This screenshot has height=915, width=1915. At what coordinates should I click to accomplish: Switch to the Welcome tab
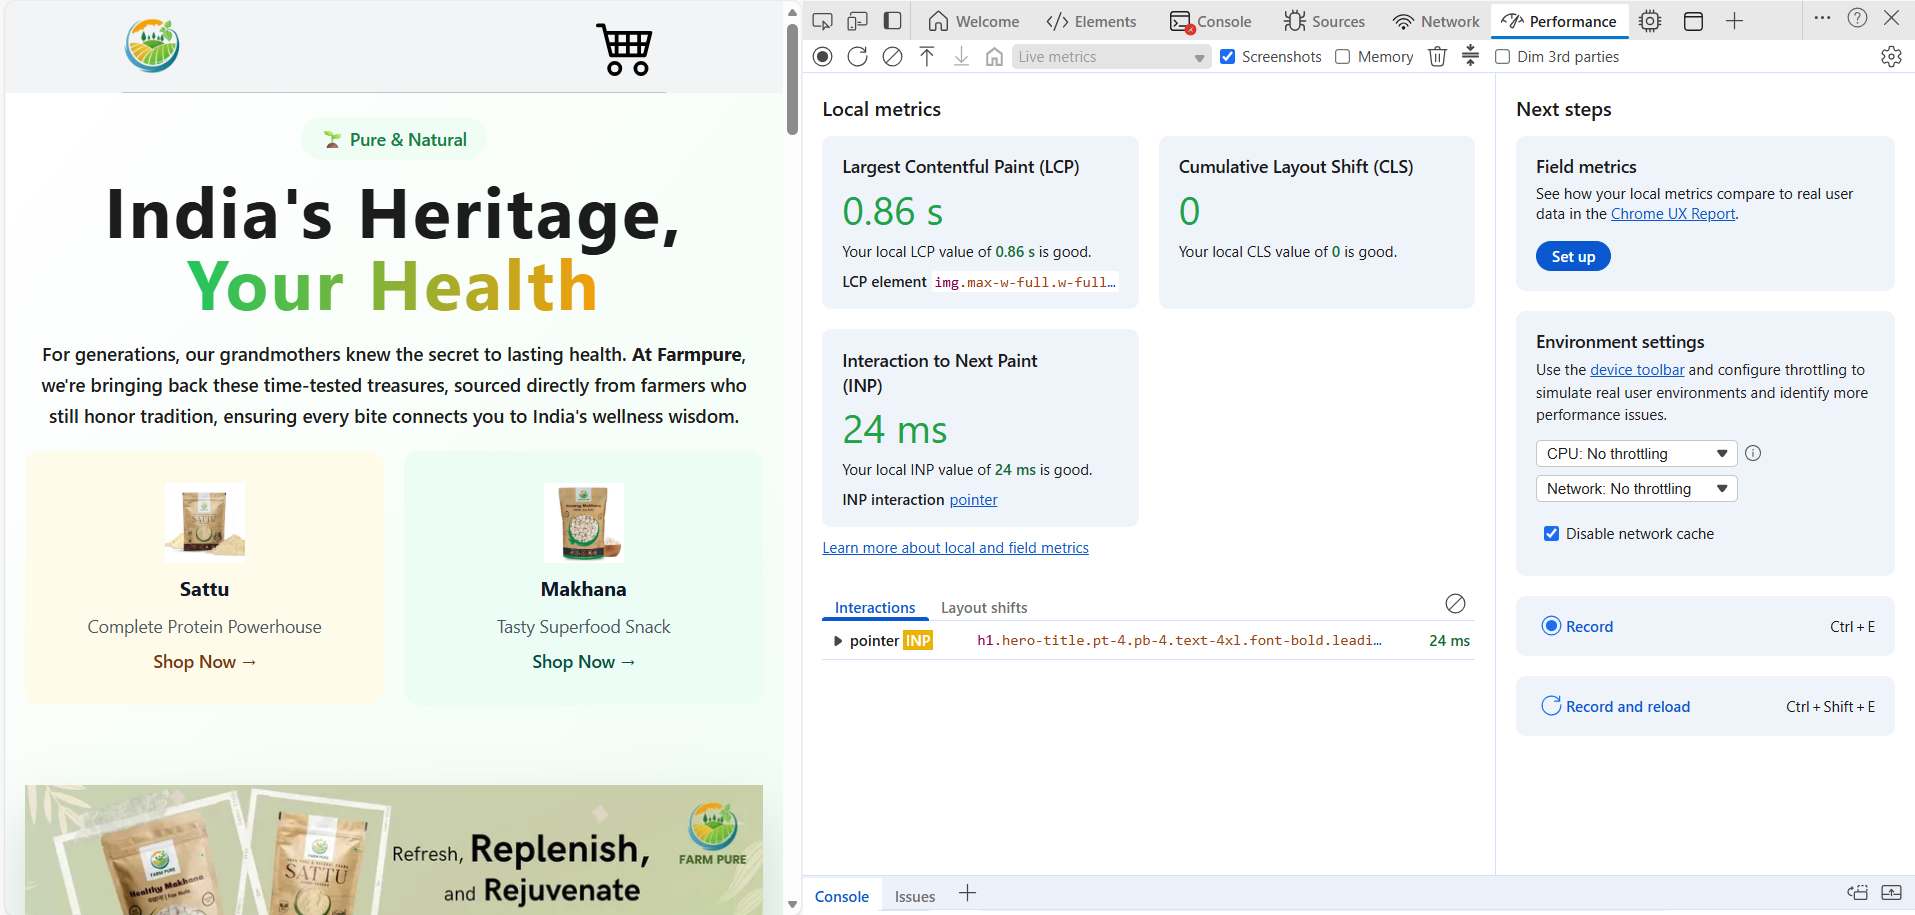[x=973, y=21]
